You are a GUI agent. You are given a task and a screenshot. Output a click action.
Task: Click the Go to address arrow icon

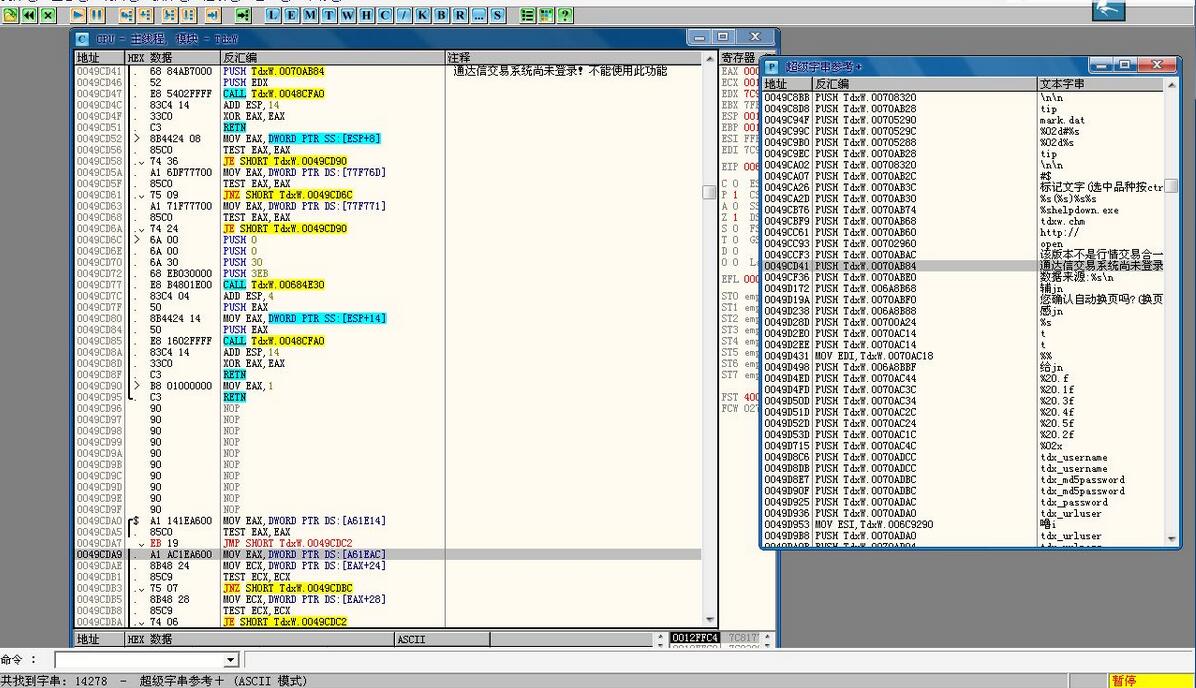(243, 15)
